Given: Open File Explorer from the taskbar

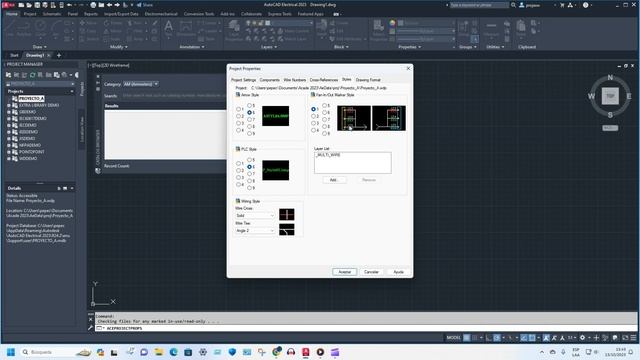Looking at the screenshot, I should click(x=159, y=352).
